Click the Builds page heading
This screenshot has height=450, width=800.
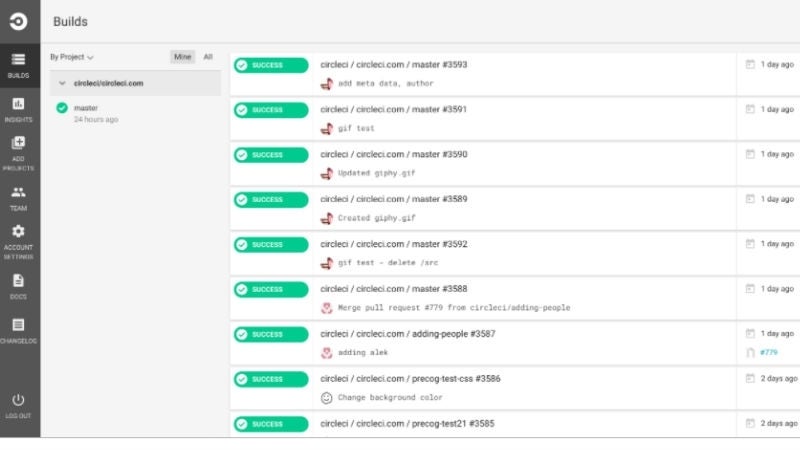70,22
